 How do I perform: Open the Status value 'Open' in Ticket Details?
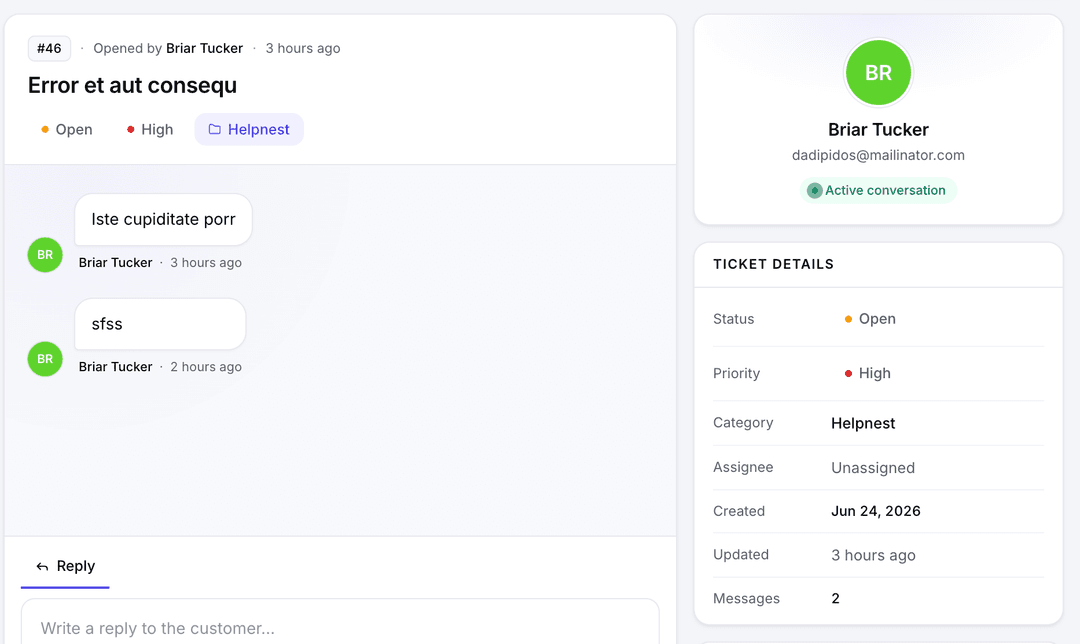click(871, 319)
